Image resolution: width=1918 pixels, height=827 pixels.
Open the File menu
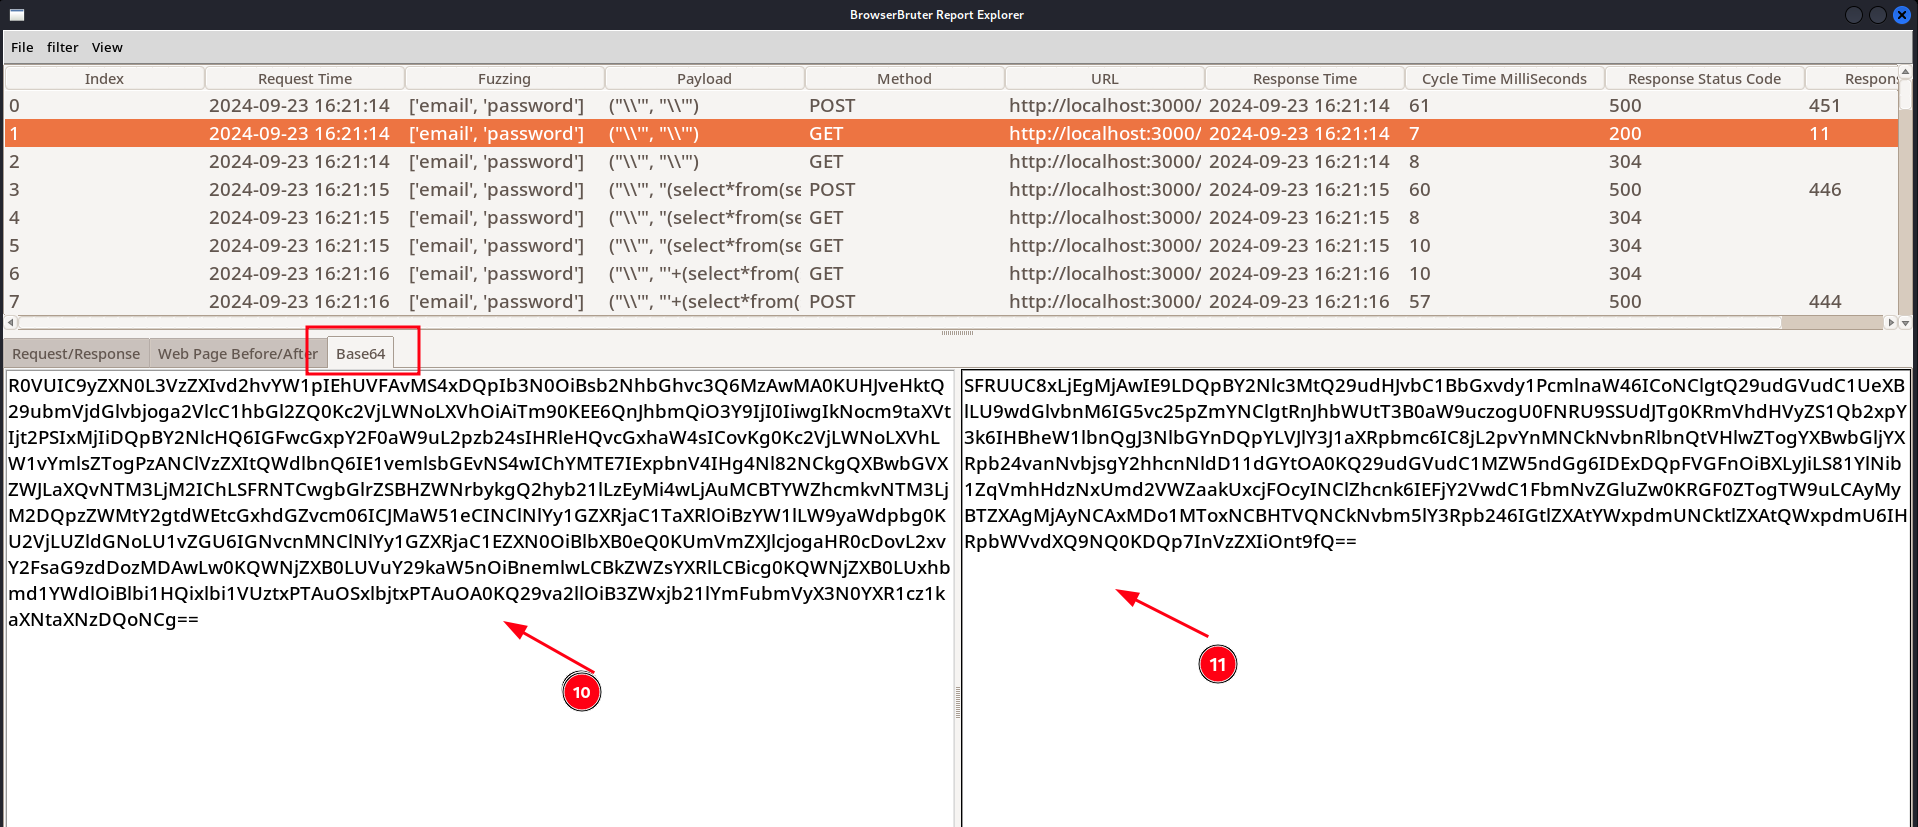pos(22,47)
